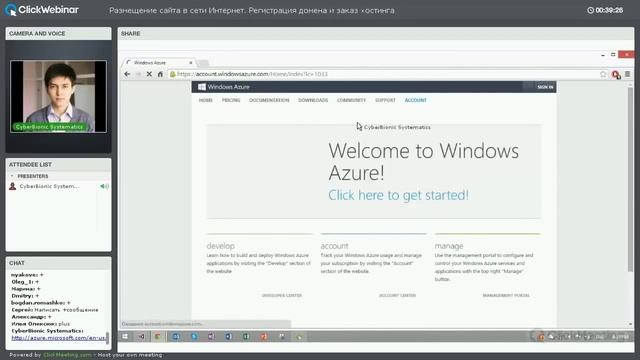Viewport: 640px width, 360px height.
Task: Click the Windows Start button in the taskbar
Action: 125,336
